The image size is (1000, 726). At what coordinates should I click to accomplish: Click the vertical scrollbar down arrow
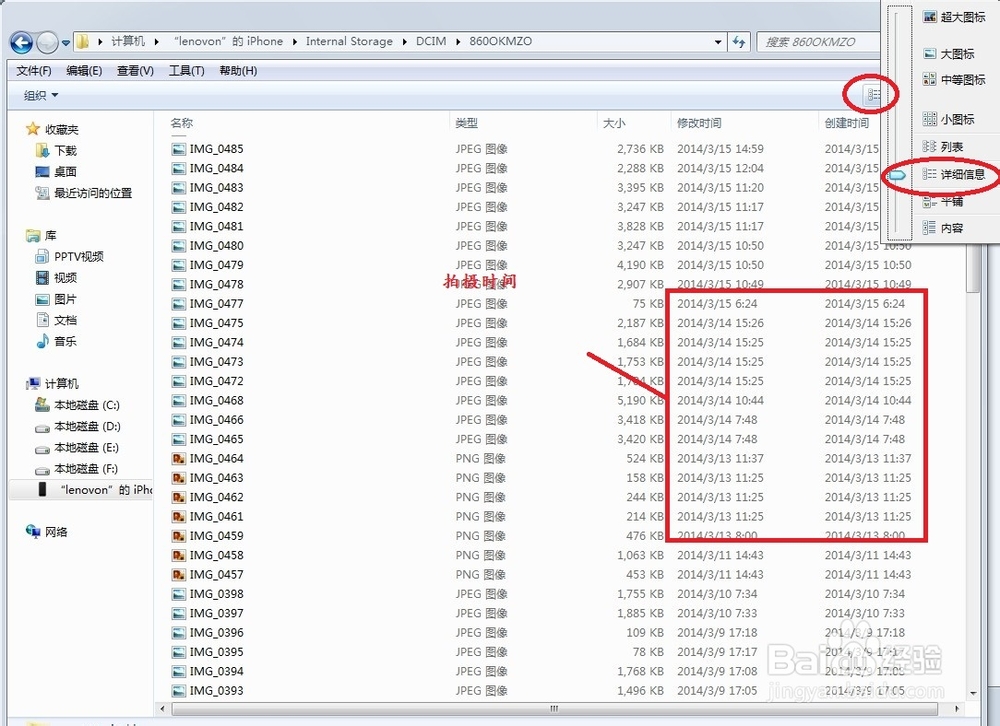coord(973,693)
